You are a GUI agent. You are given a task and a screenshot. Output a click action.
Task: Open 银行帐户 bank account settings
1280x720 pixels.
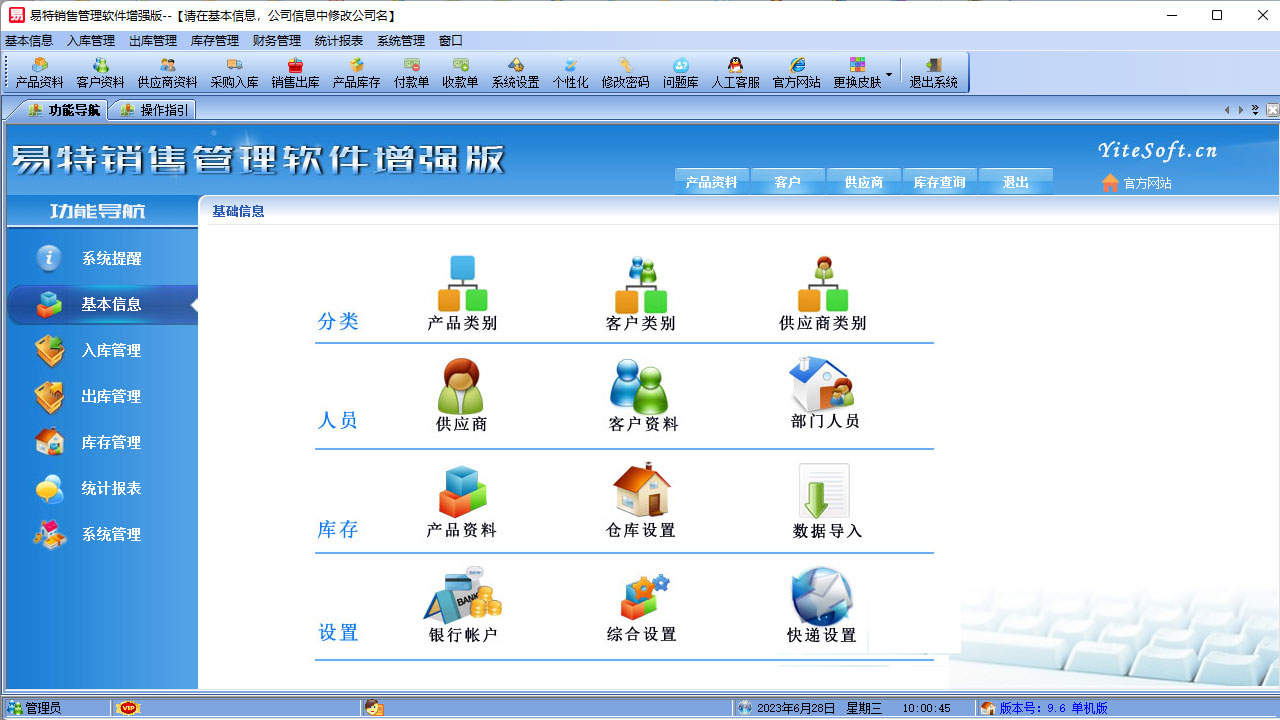point(461,600)
